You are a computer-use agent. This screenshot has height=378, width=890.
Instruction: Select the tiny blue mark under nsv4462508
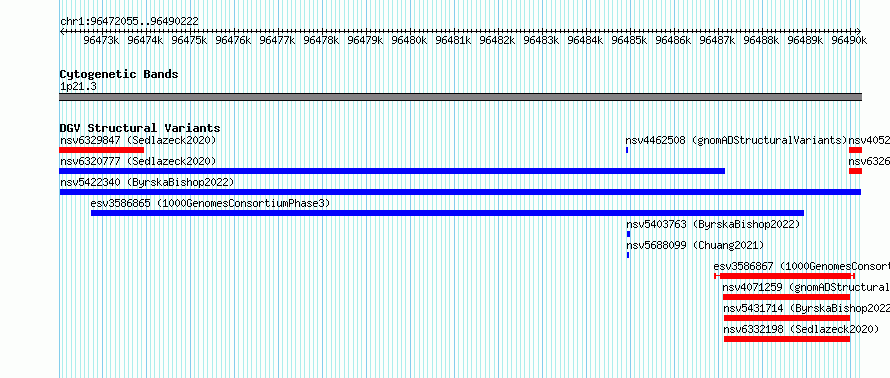[627, 150]
